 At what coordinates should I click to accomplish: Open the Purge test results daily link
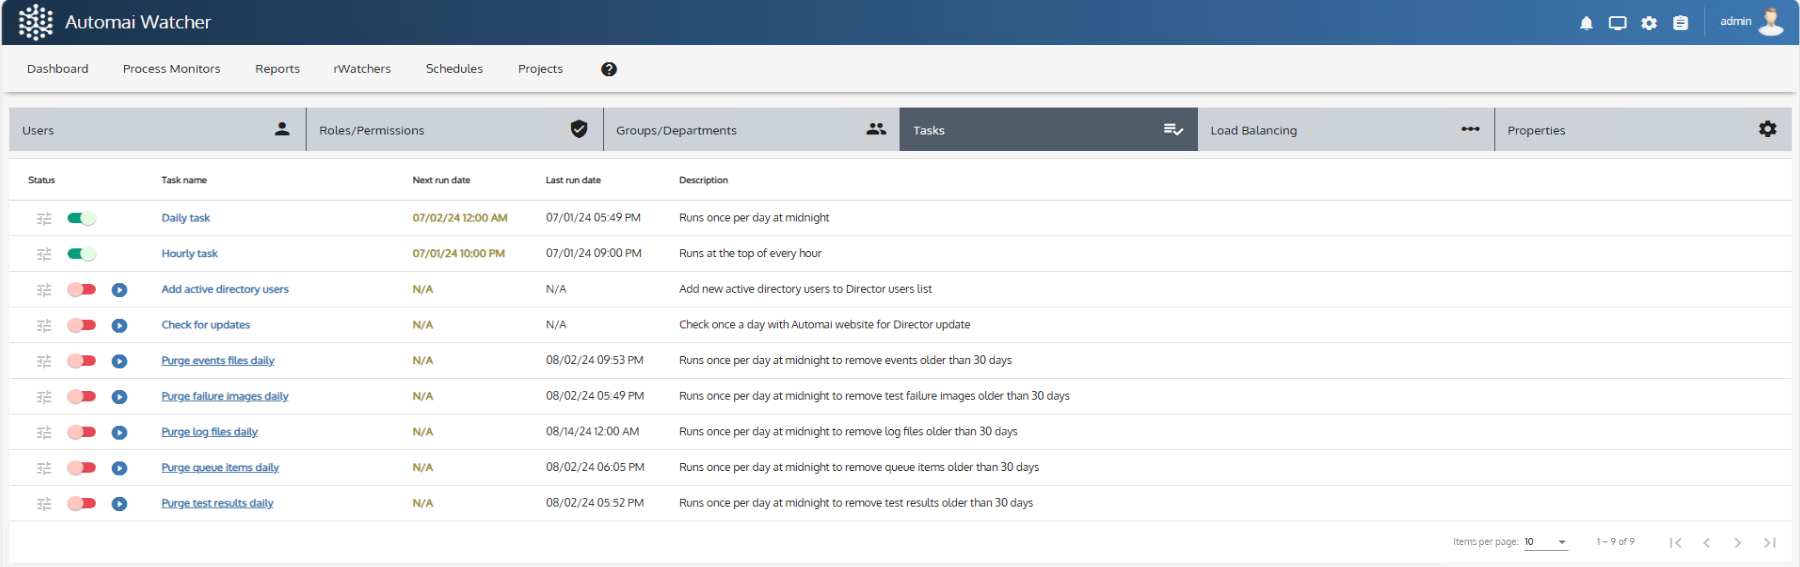pos(217,504)
